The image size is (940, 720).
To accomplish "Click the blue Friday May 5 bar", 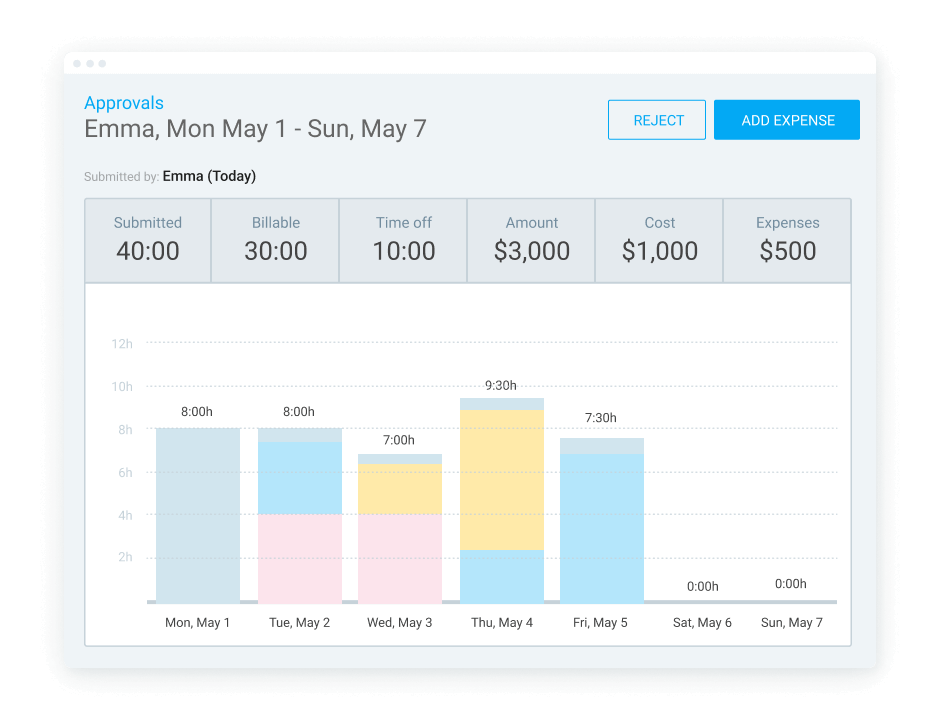I will 602,528.
